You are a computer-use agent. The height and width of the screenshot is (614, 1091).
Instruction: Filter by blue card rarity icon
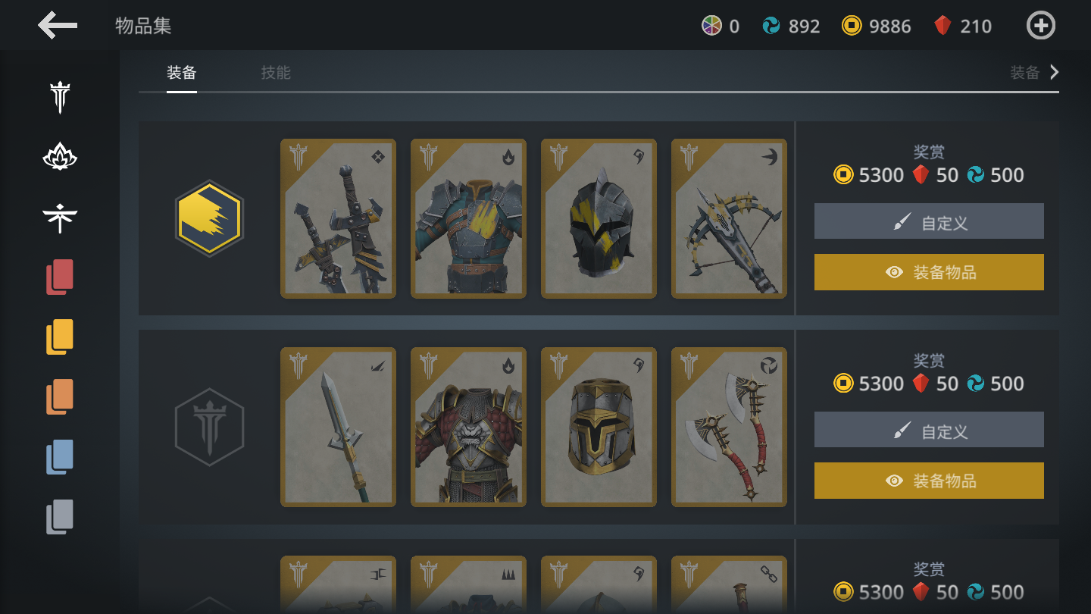[60, 457]
